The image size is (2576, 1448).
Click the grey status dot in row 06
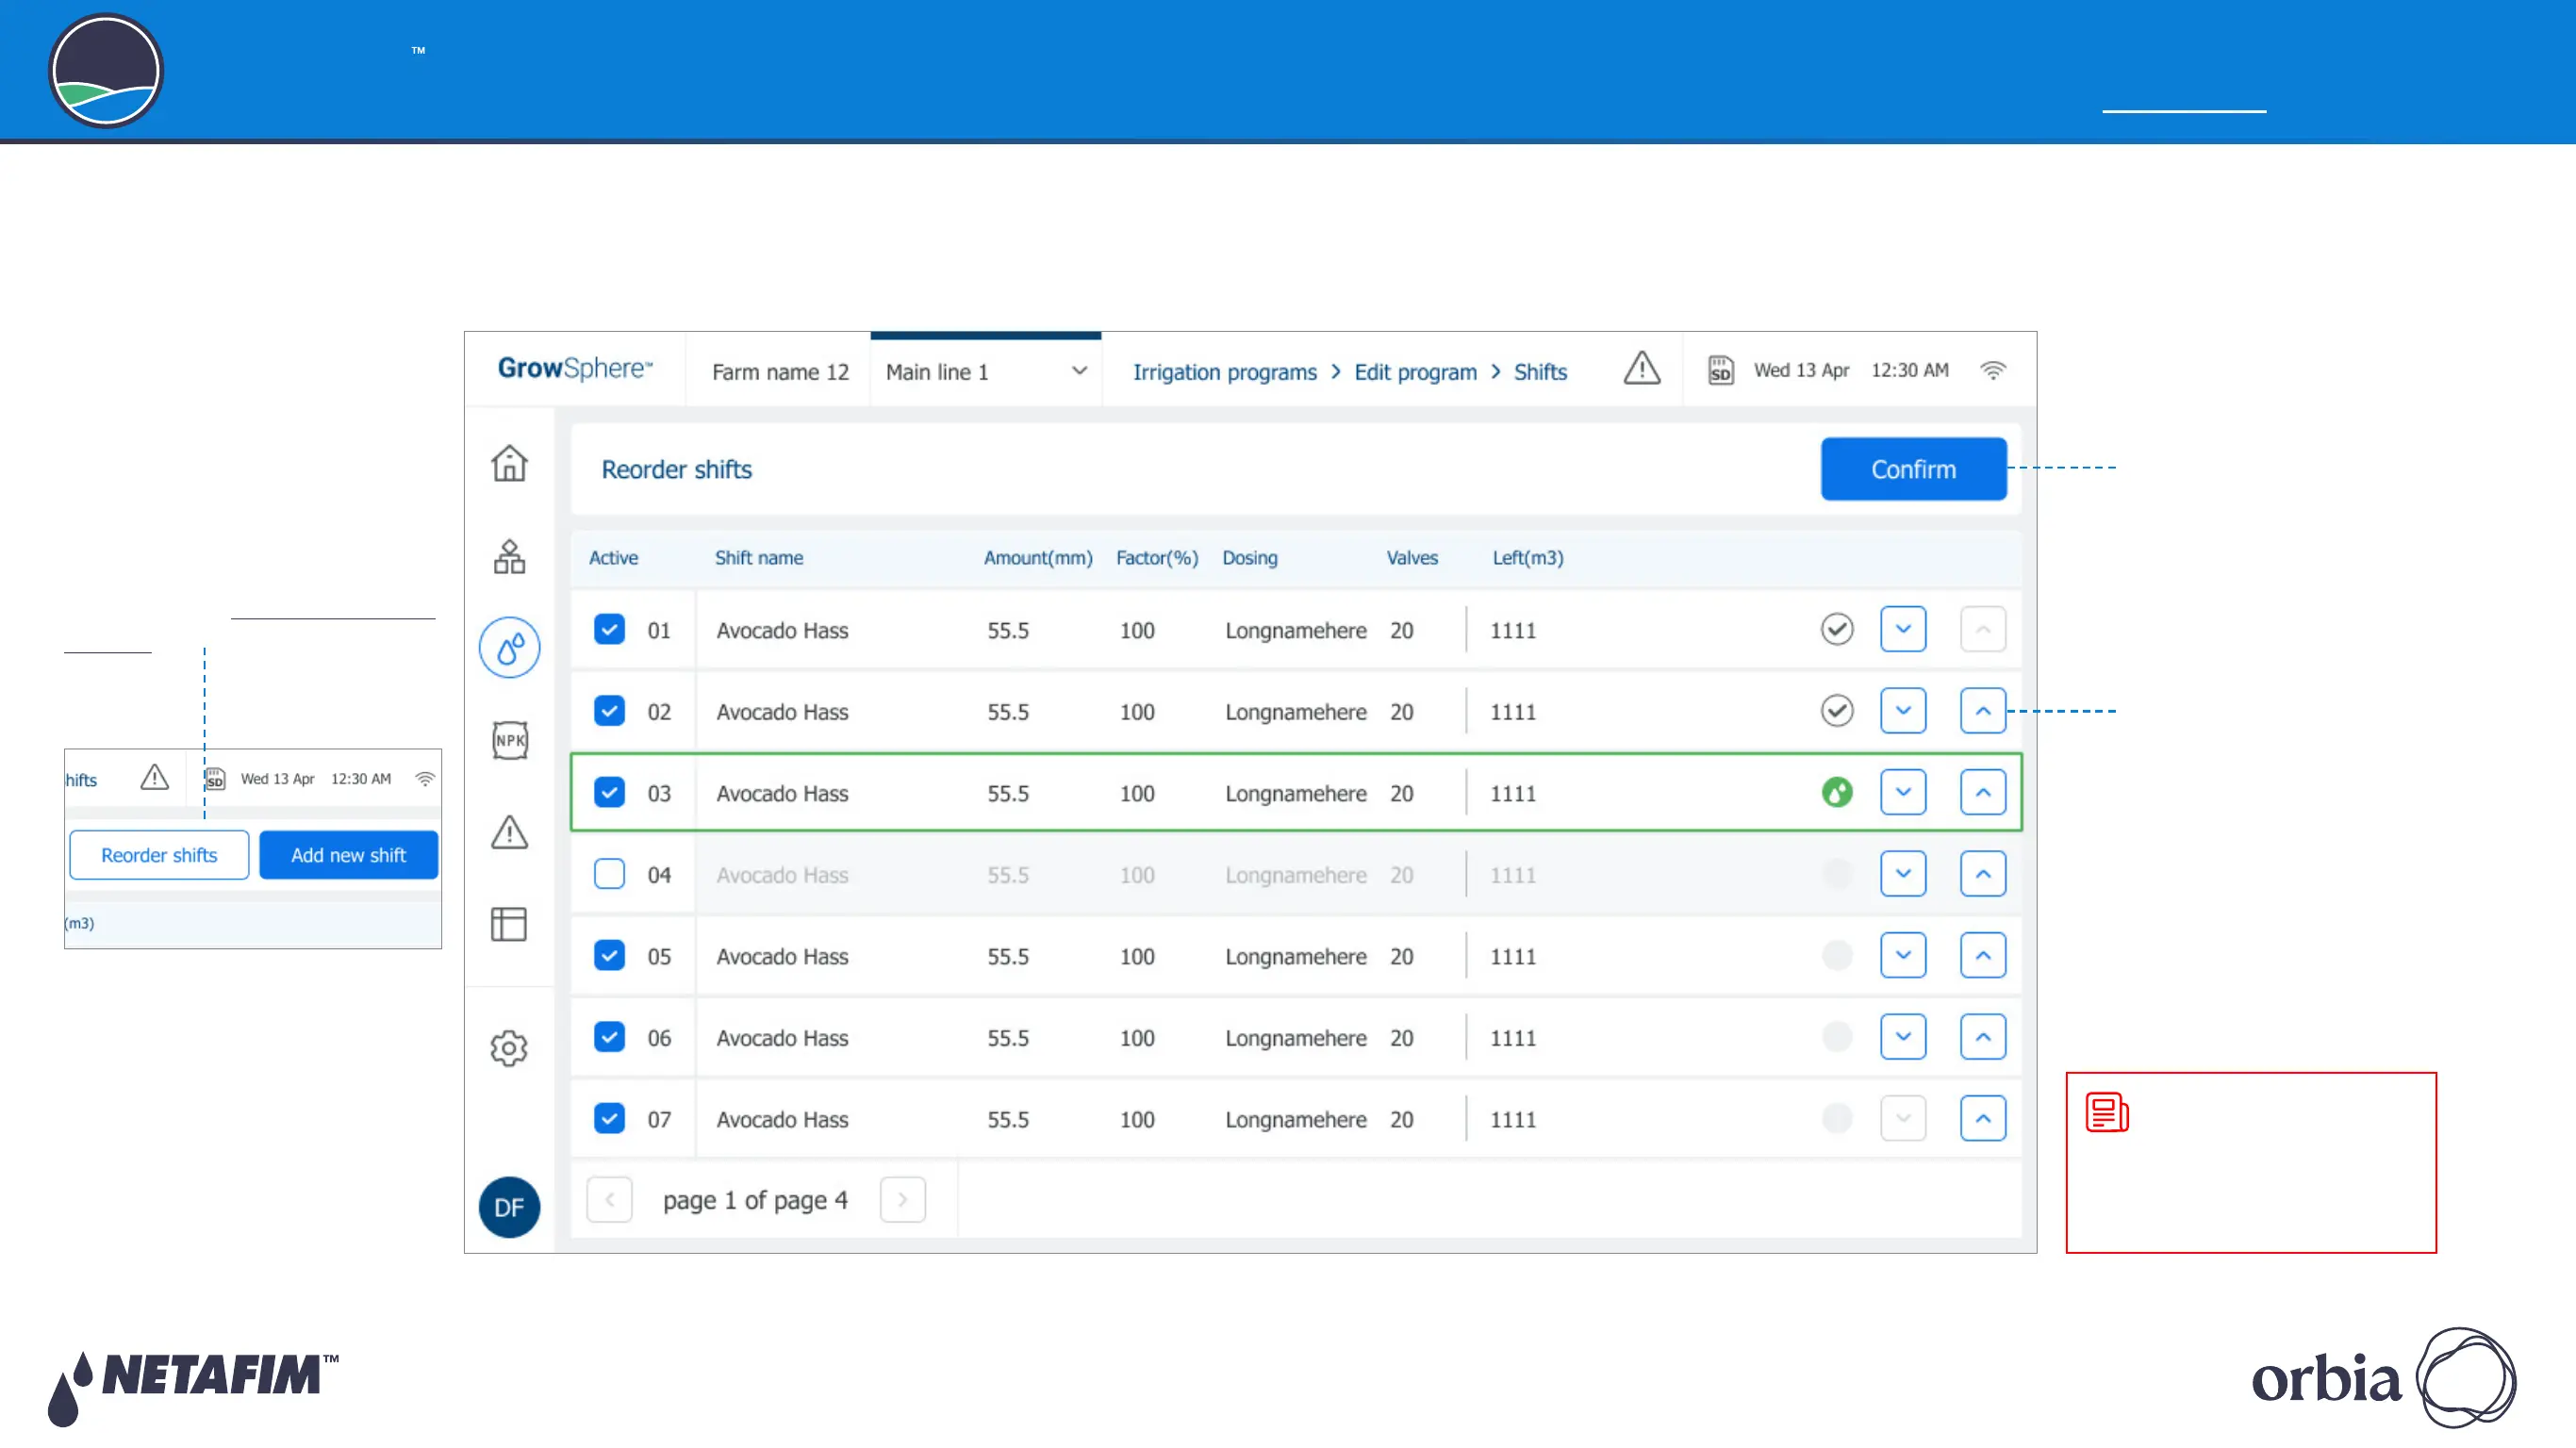pyautogui.click(x=1837, y=1037)
